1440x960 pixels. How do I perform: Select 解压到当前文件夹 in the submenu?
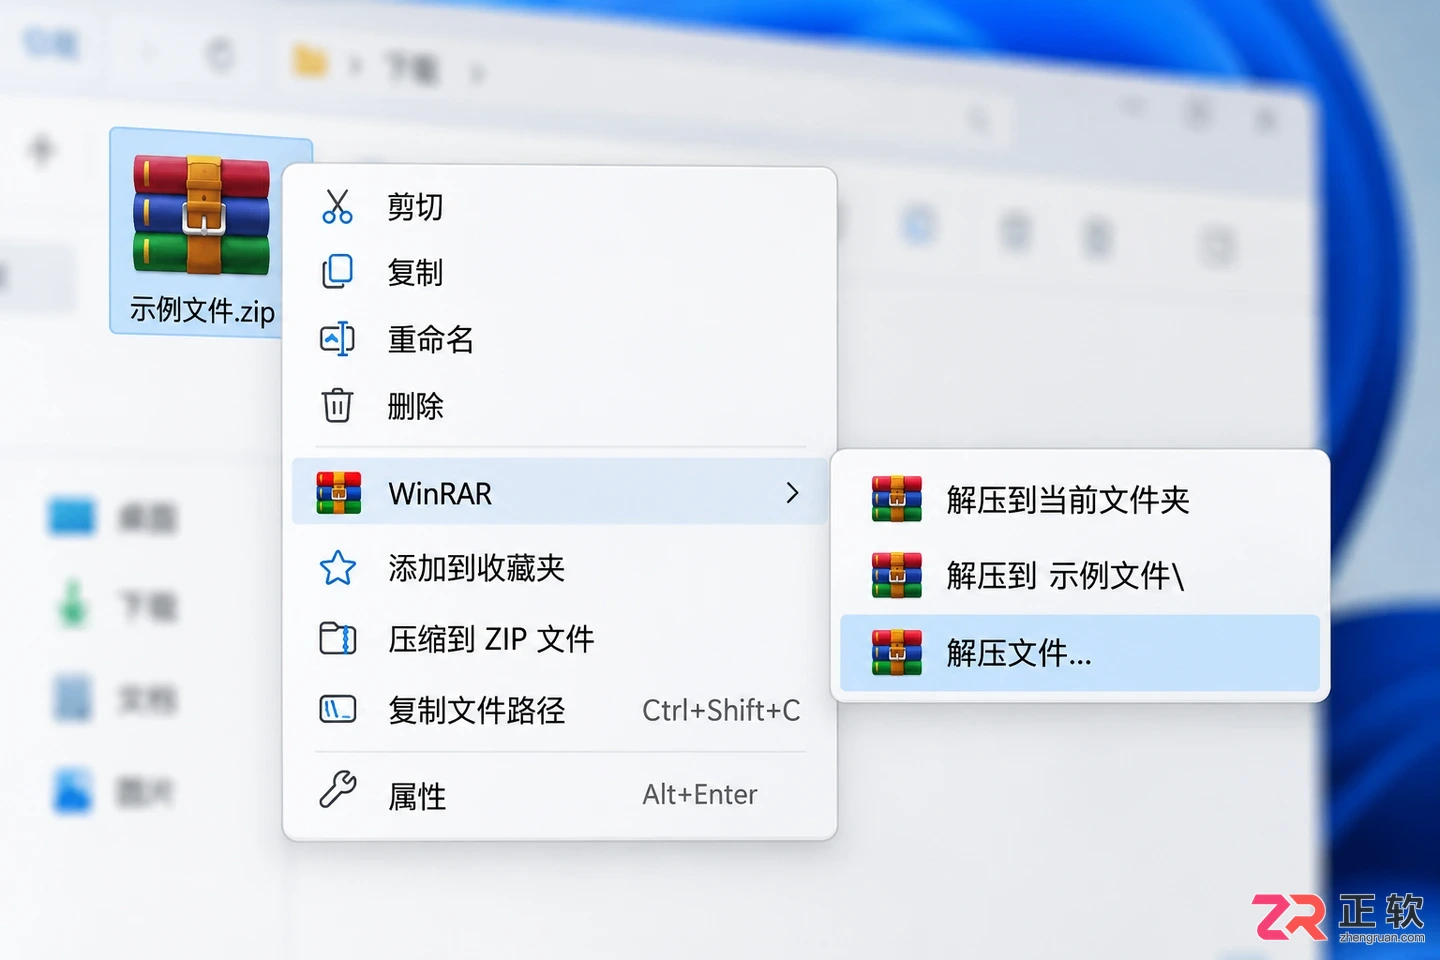coord(1080,499)
